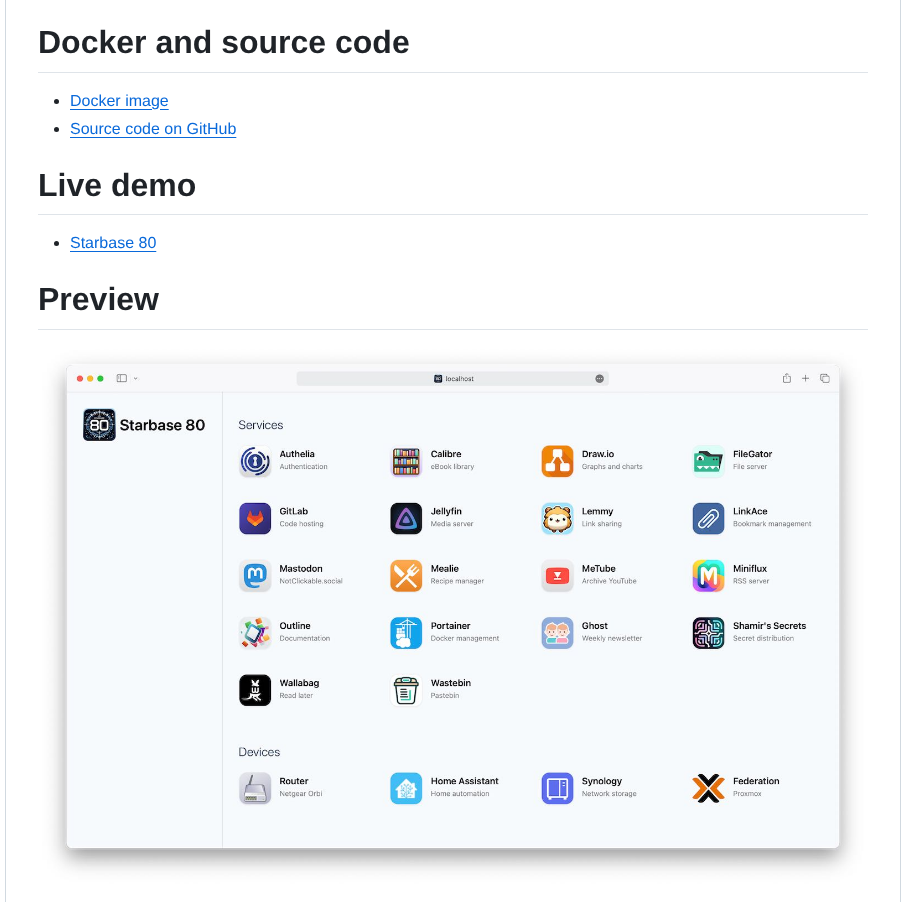Click the Authelia authentication icon
Viewport: 903px width, 902px height.
point(255,461)
